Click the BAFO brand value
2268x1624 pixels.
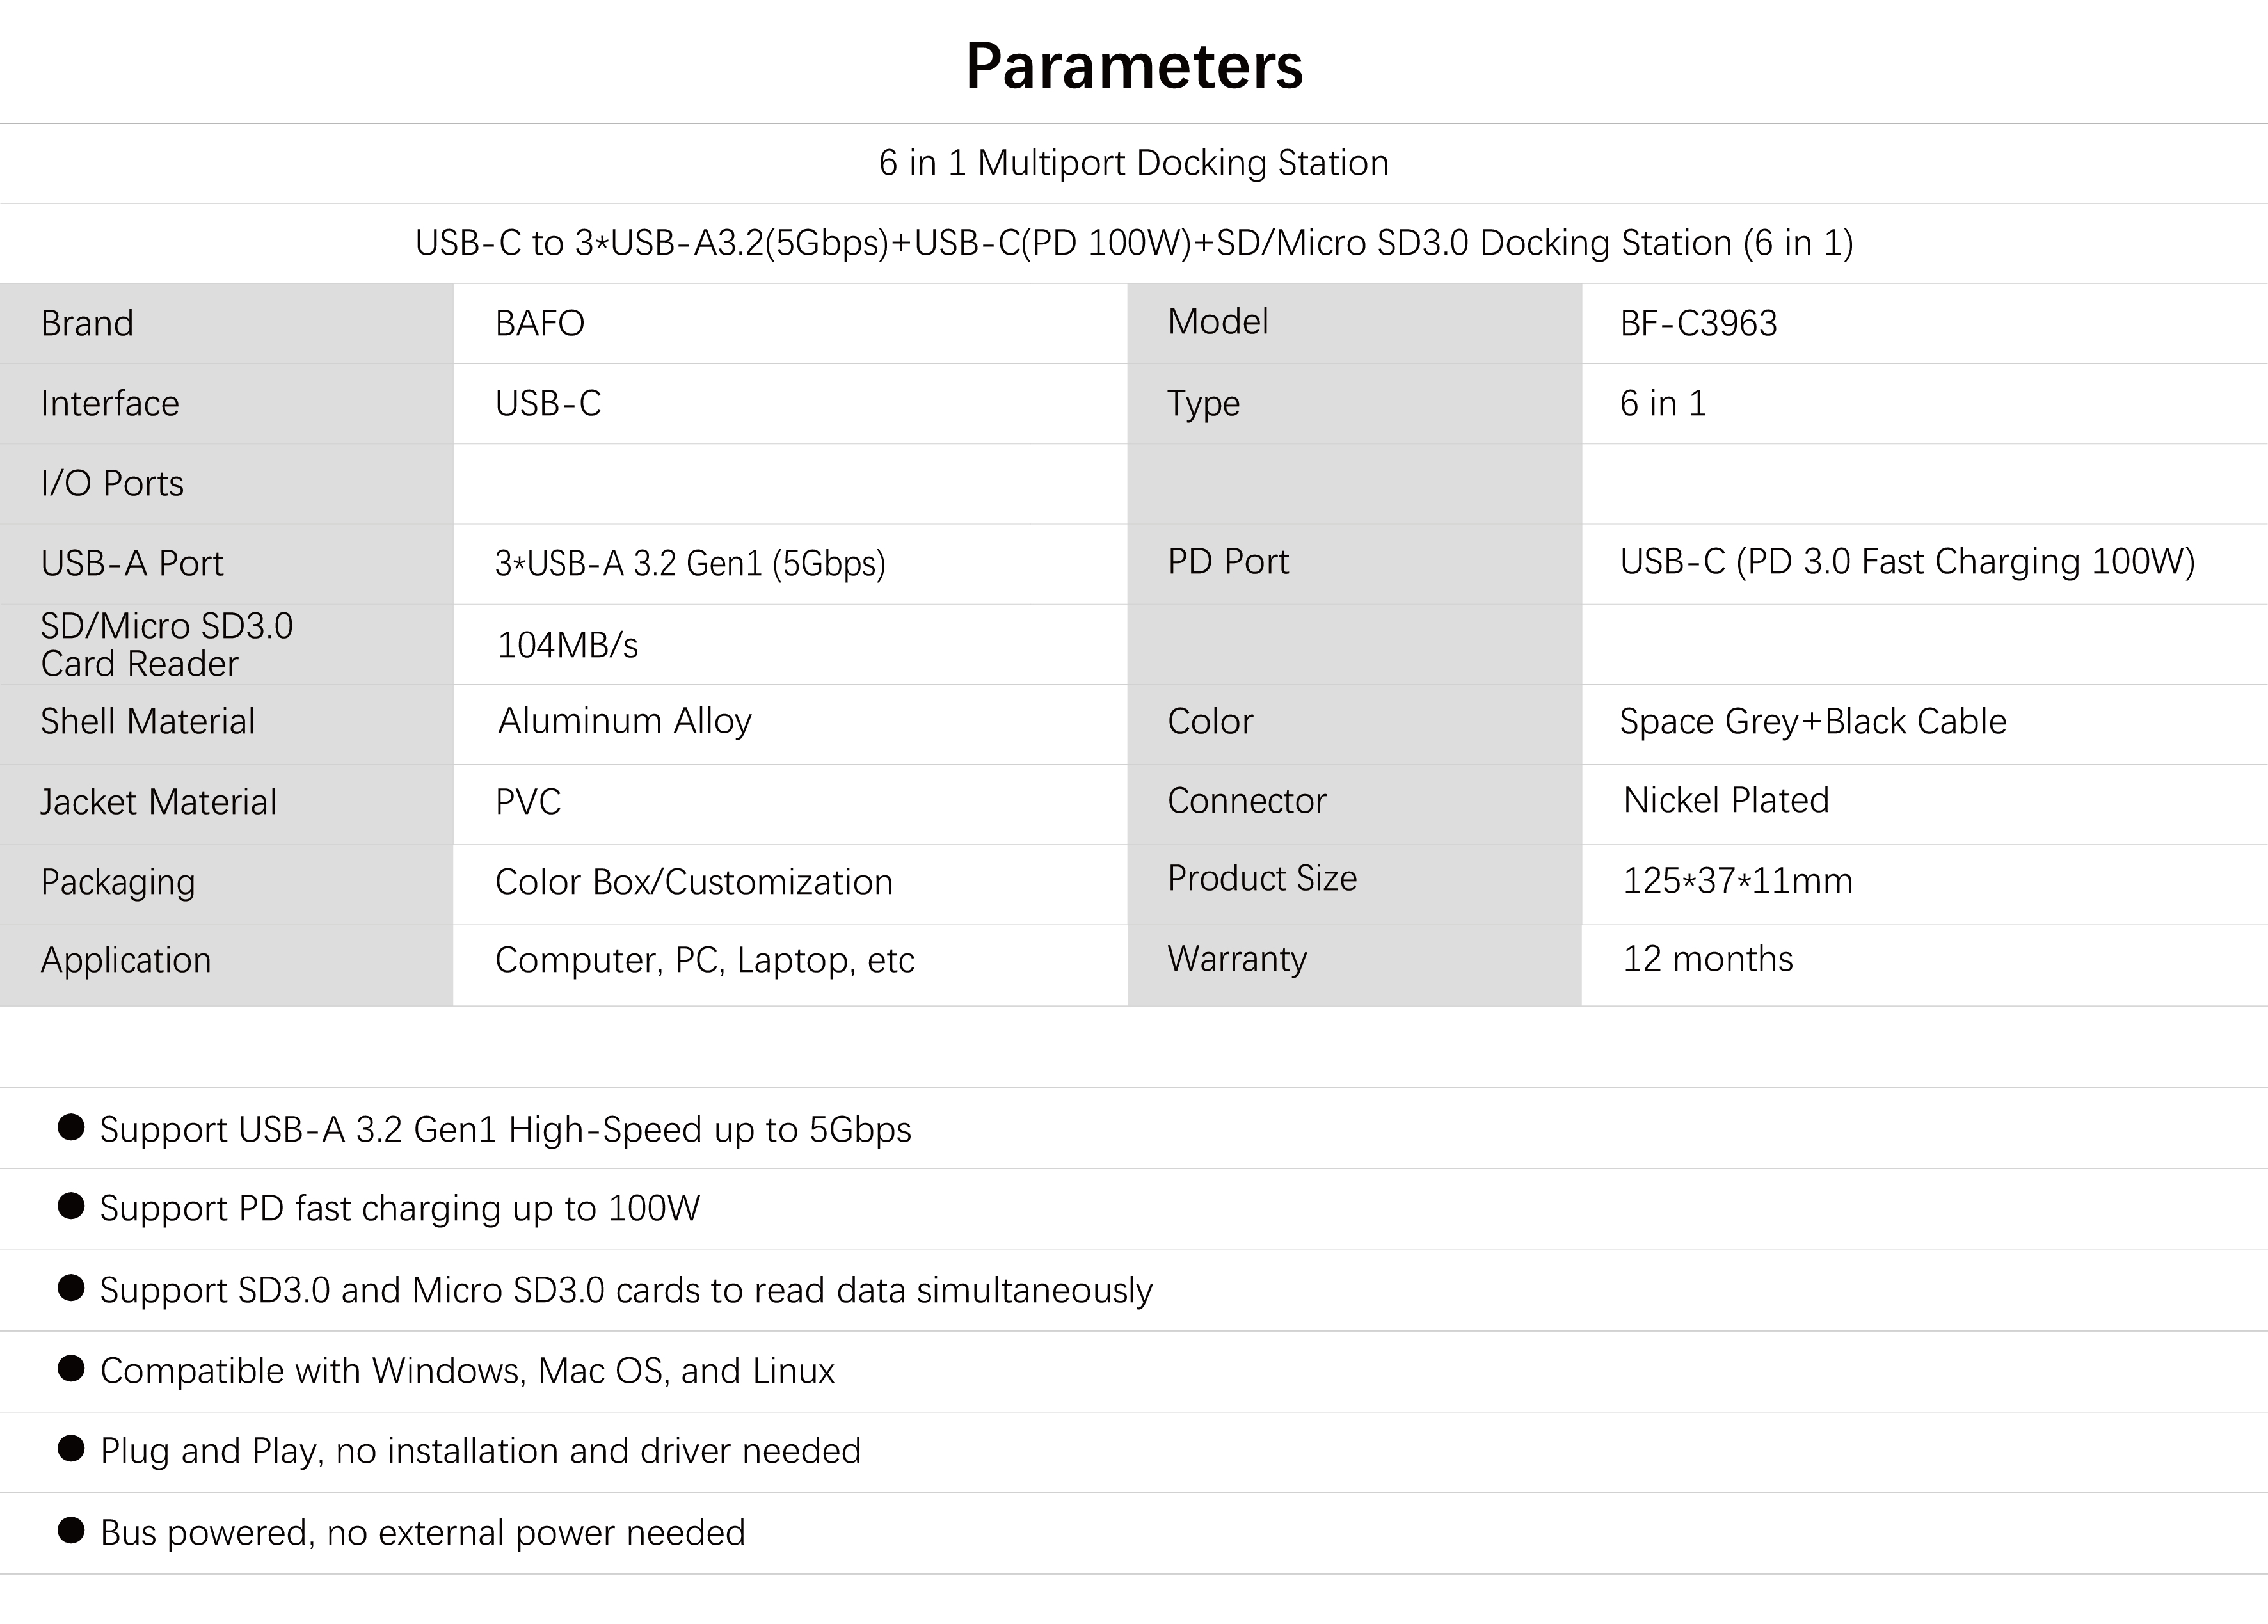(540, 323)
